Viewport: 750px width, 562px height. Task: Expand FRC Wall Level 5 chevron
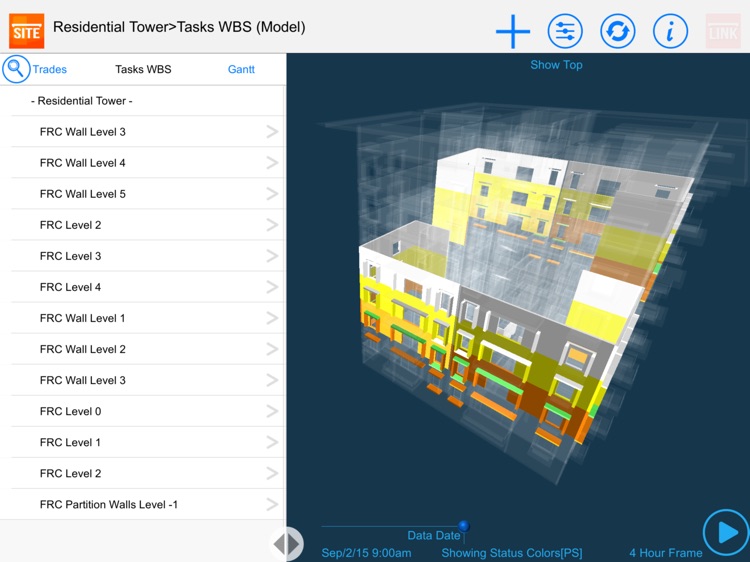(272, 194)
